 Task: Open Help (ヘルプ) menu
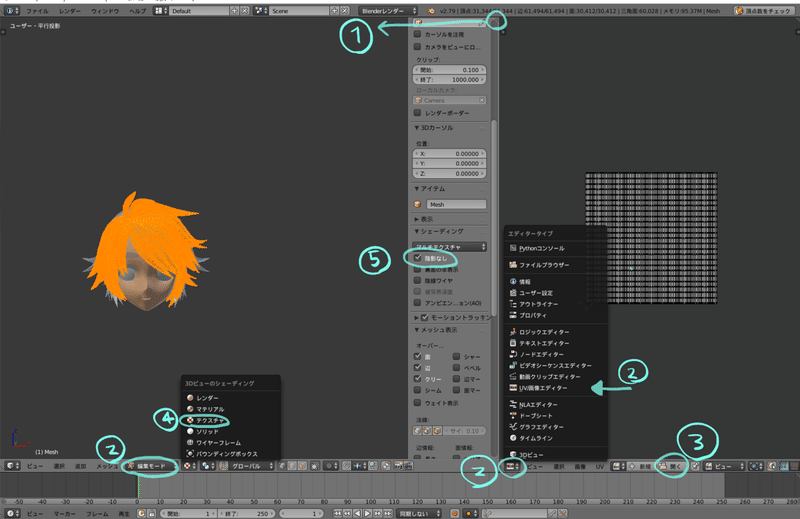click(137, 11)
